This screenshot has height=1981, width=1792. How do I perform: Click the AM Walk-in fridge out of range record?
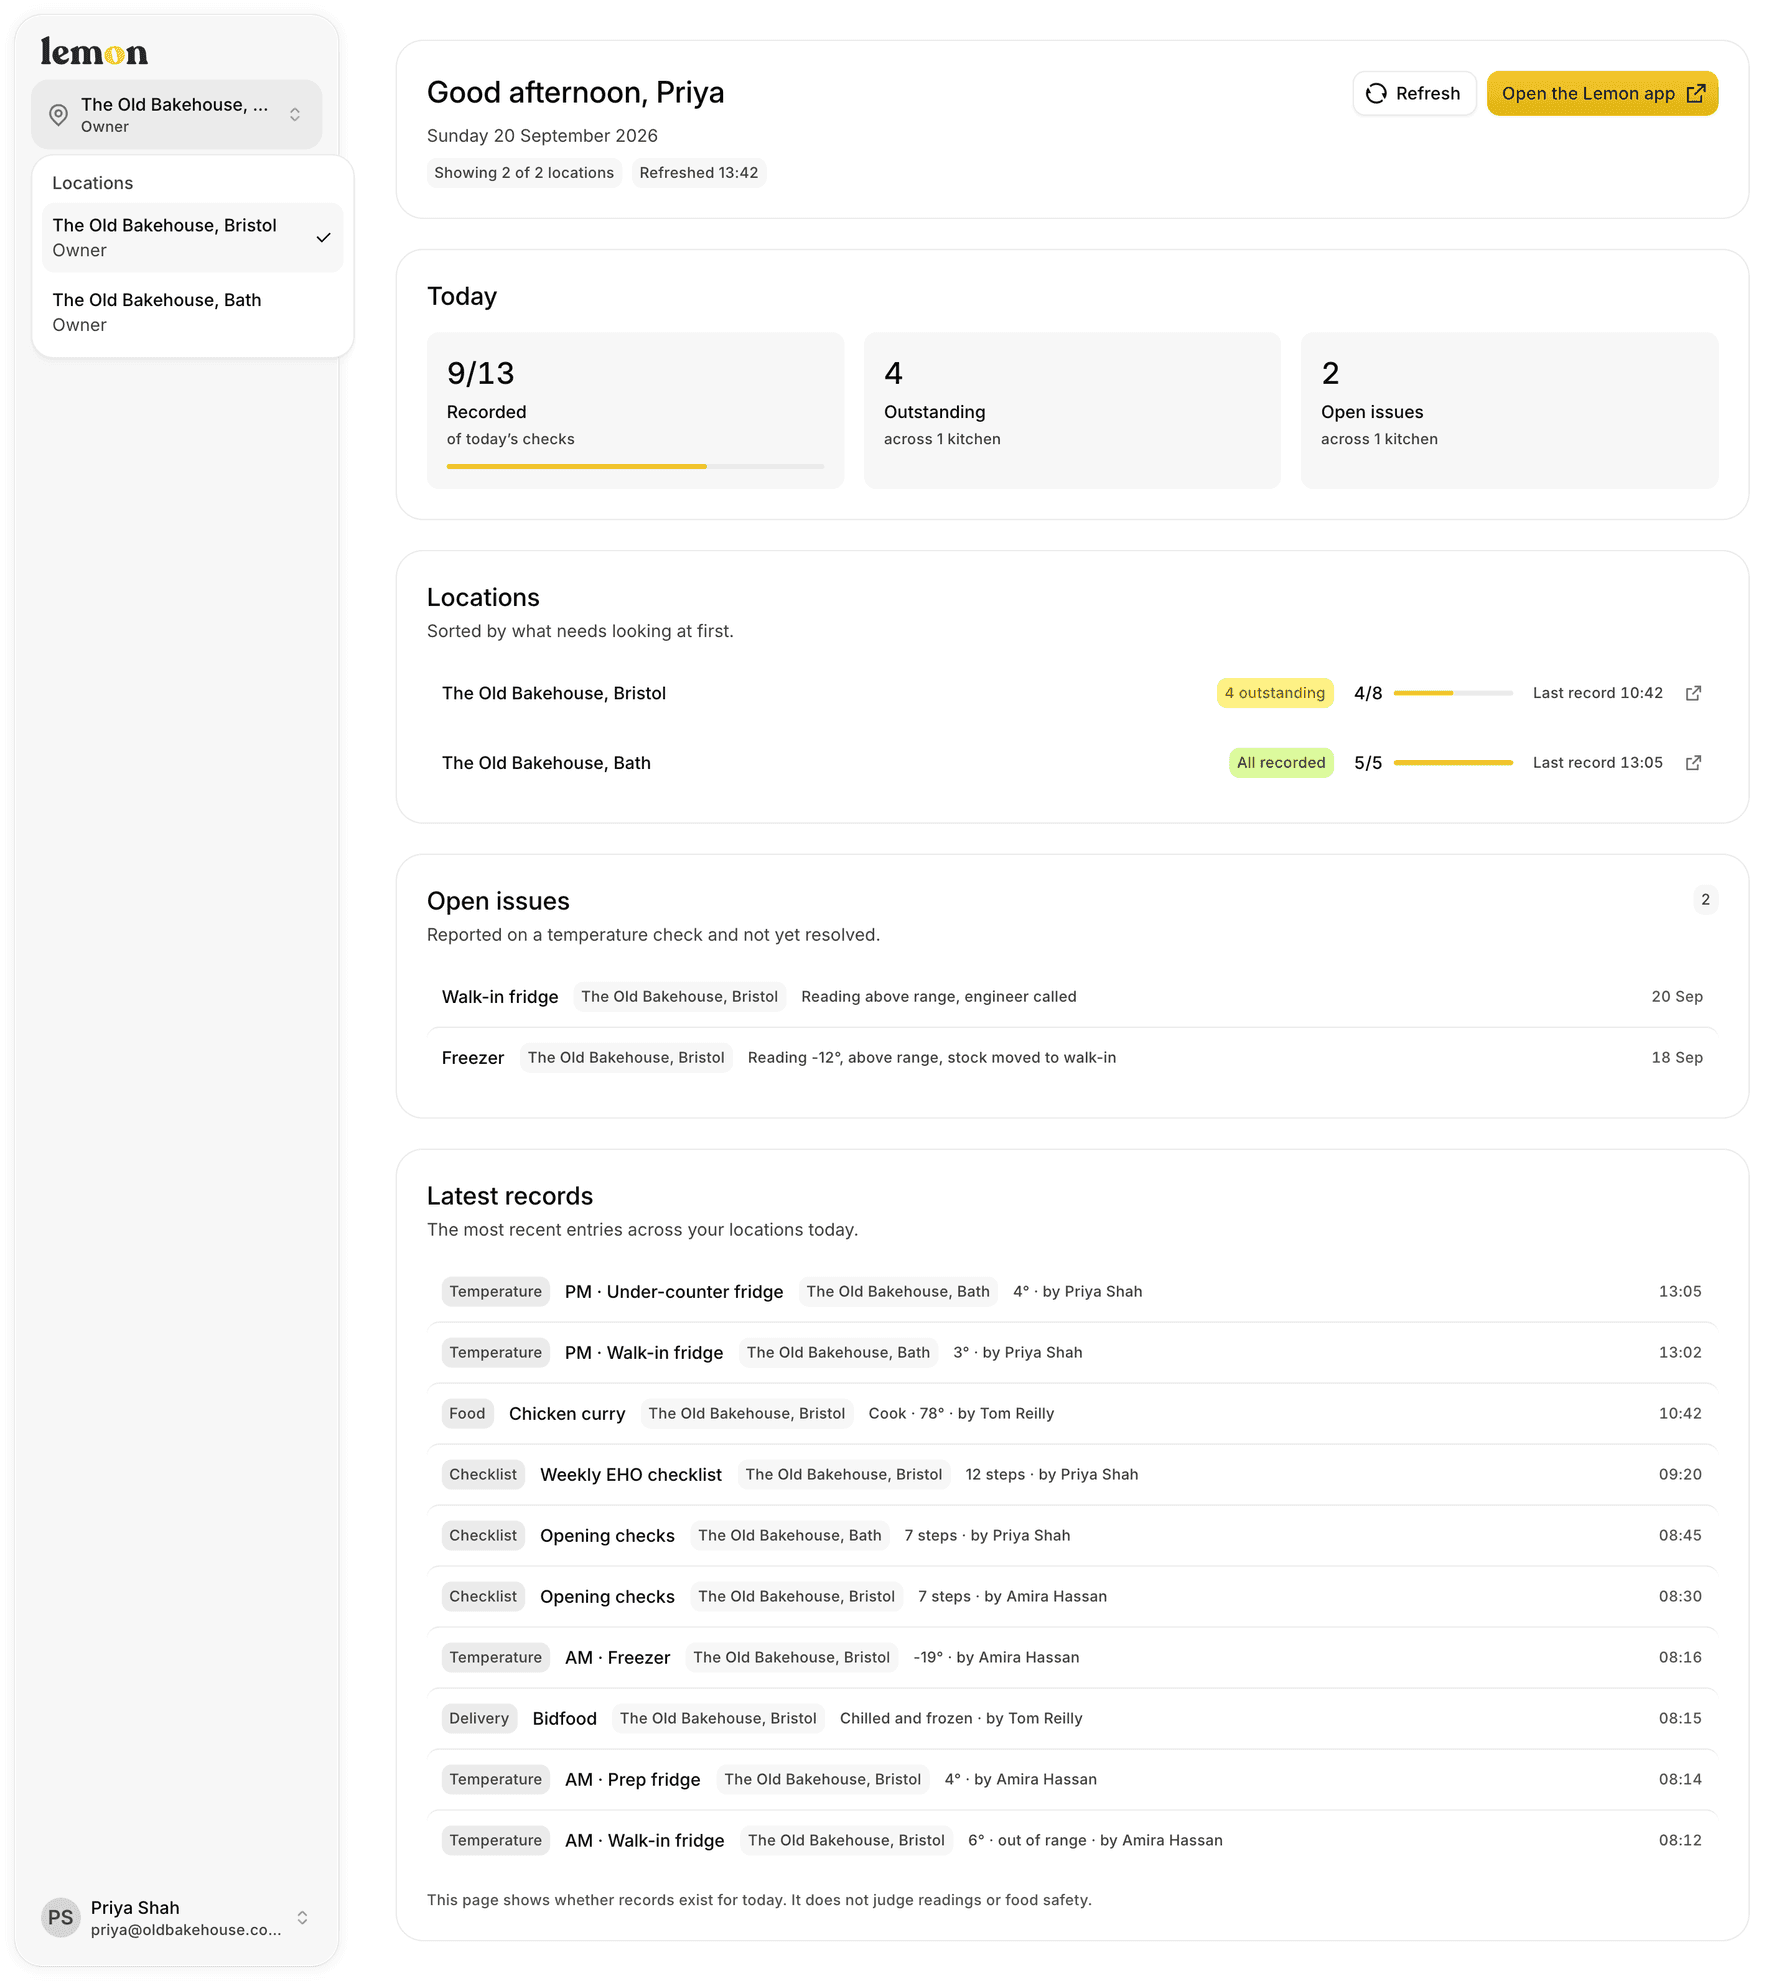(x=1072, y=1841)
